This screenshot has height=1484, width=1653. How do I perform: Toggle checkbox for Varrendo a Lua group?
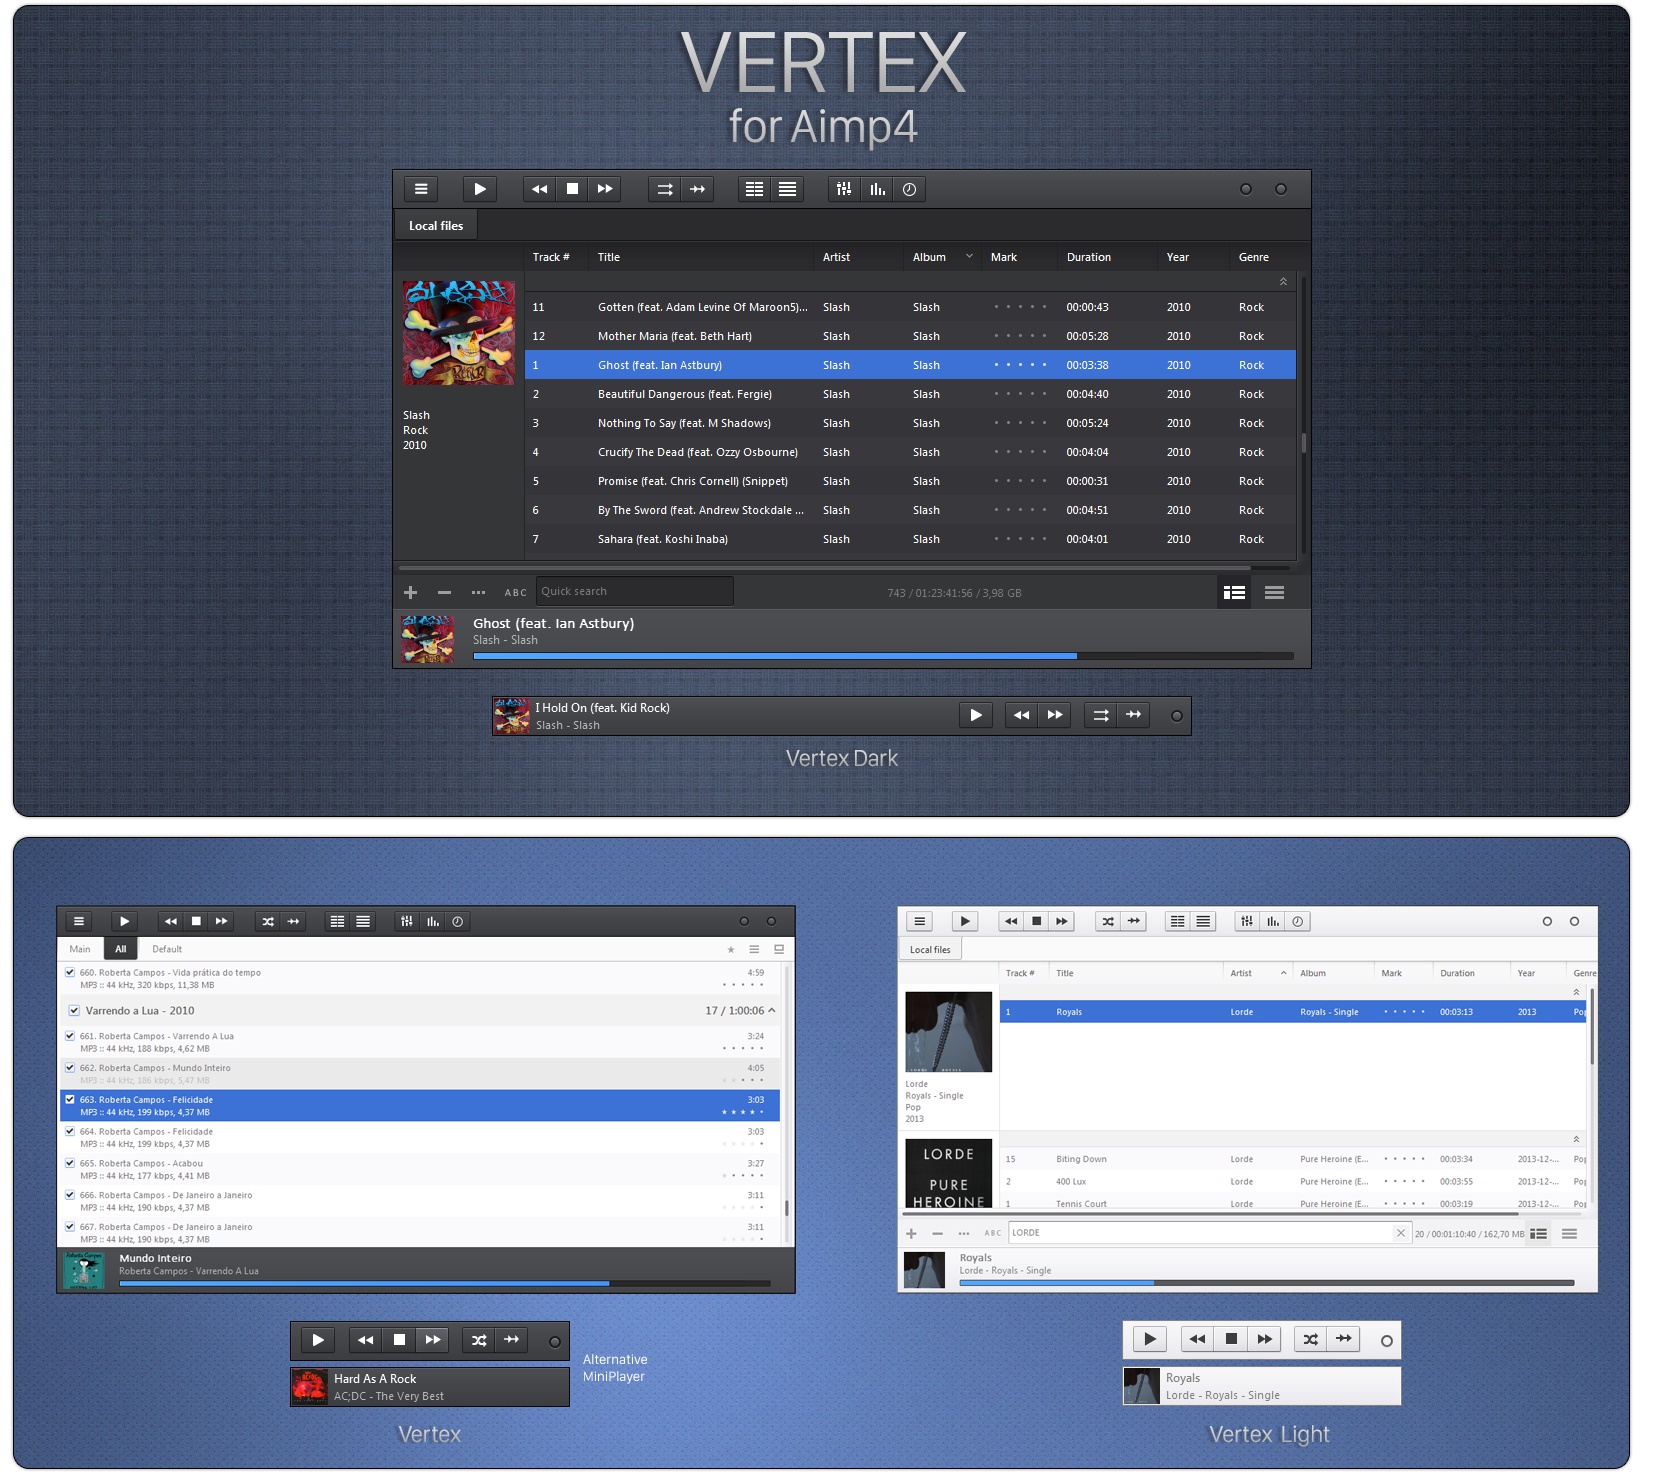[x=75, y=1010]
